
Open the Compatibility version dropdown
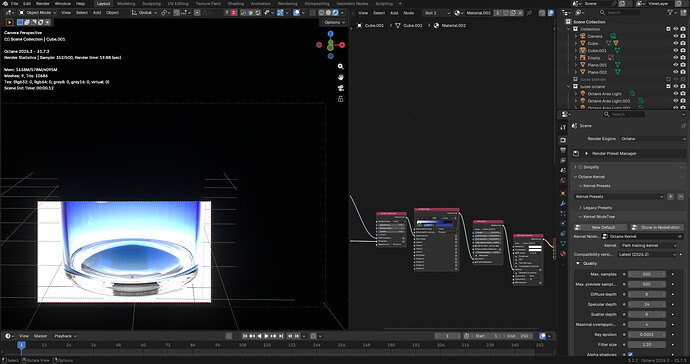[647, 254]
